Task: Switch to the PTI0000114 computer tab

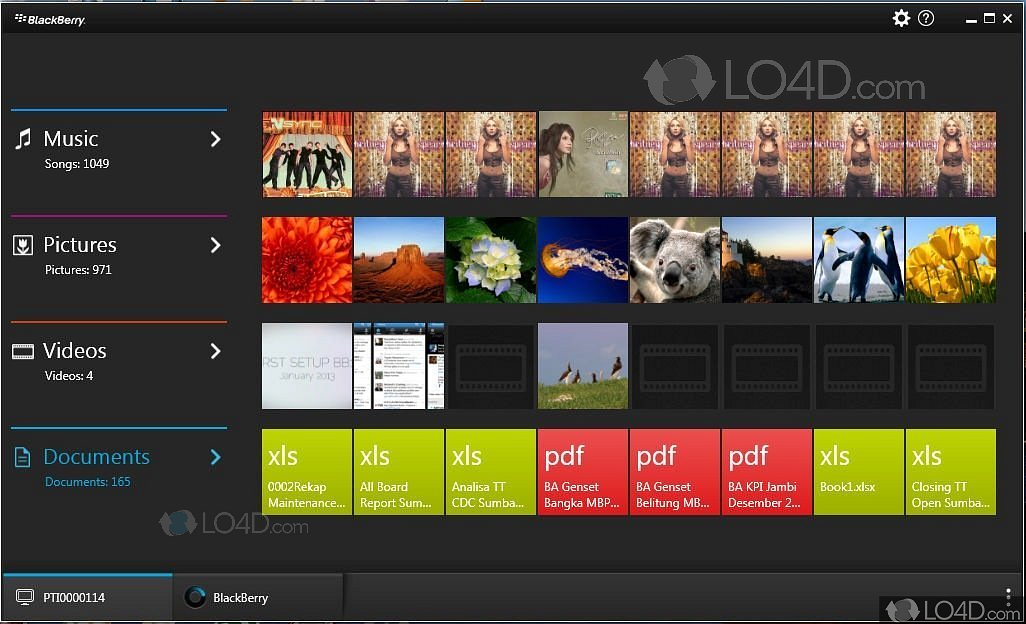Action: pos(88,597)
